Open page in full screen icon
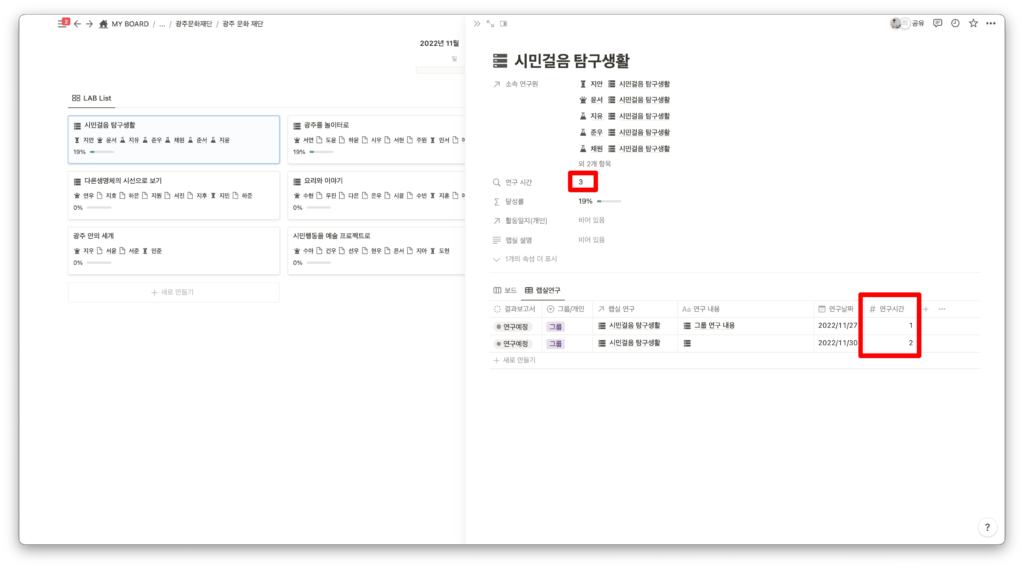The image size is (1024, 568). tap(490, 24)
